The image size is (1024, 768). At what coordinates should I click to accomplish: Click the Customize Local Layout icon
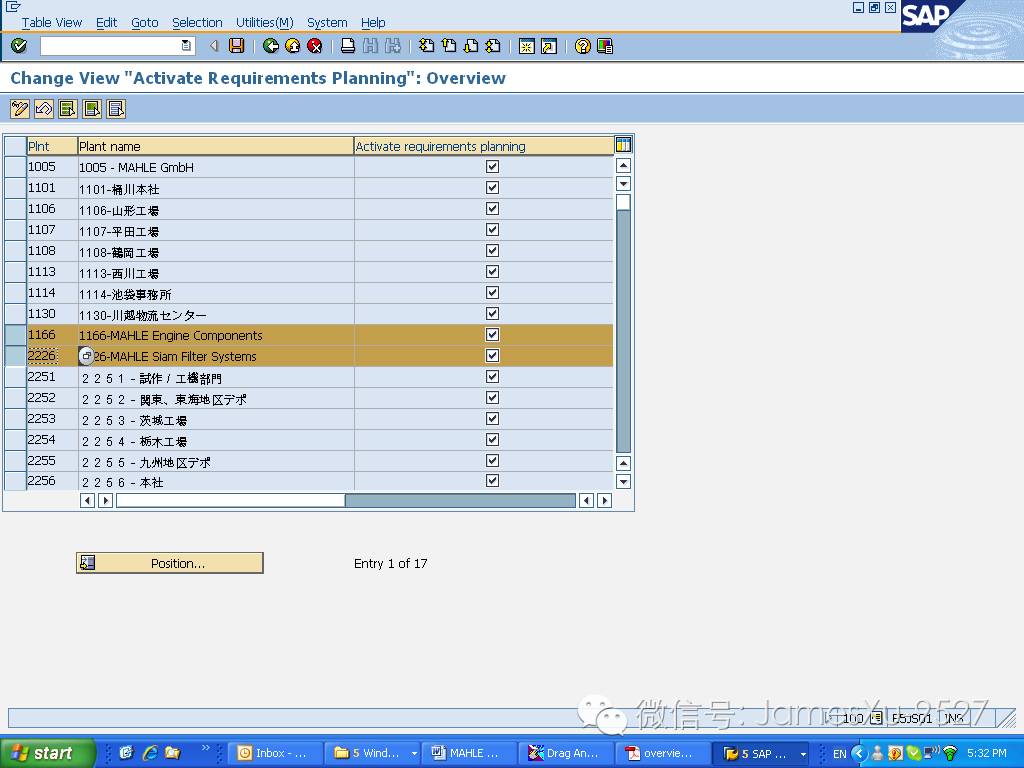pos(605,46)
